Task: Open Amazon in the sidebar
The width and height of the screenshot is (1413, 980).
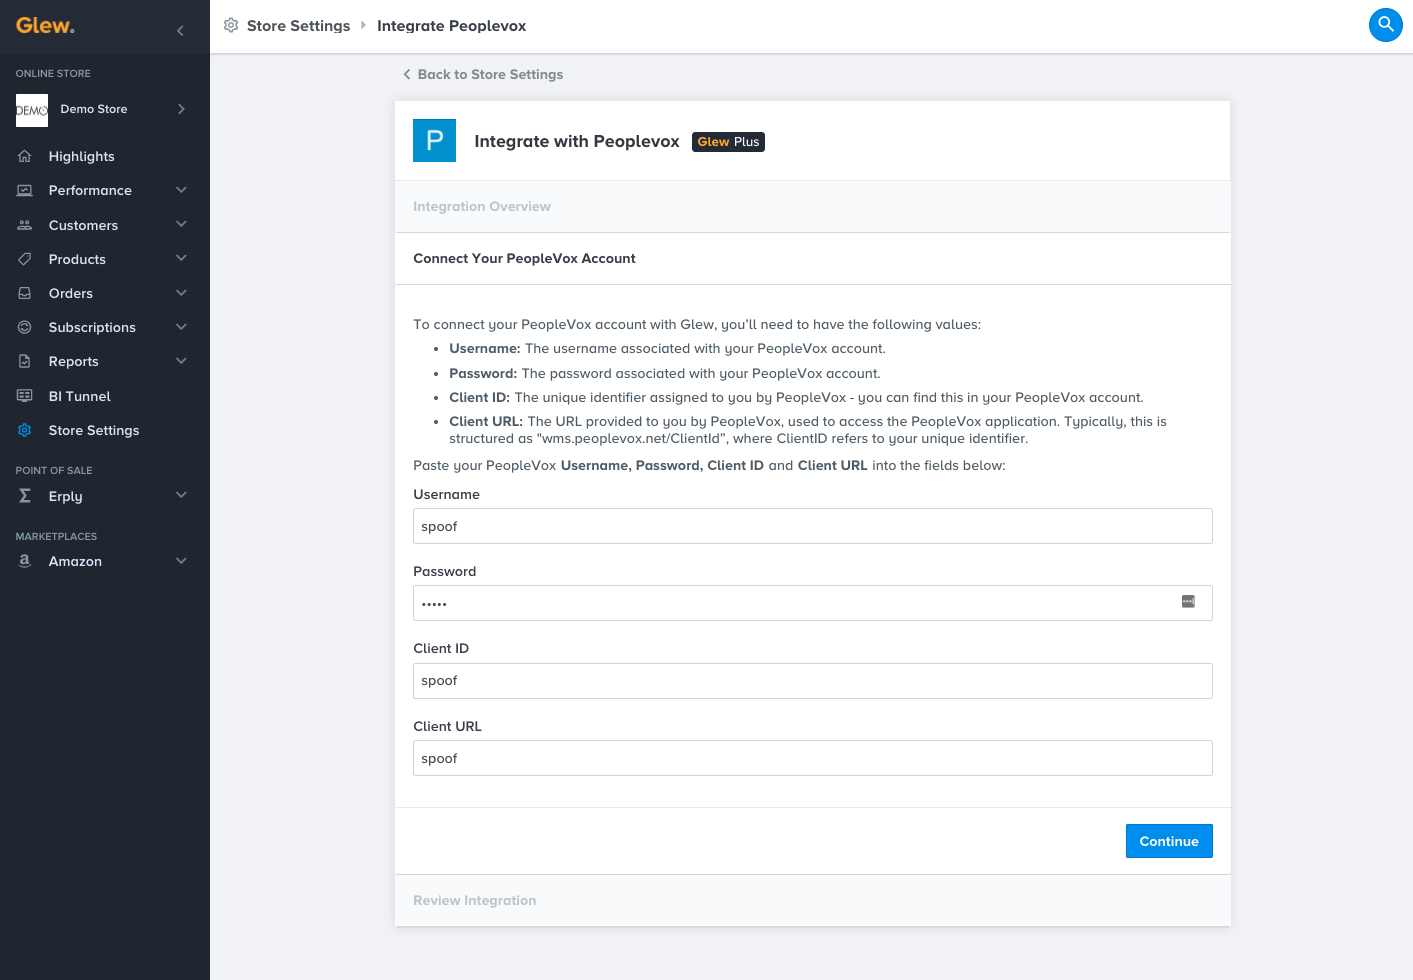Action: 75,561
